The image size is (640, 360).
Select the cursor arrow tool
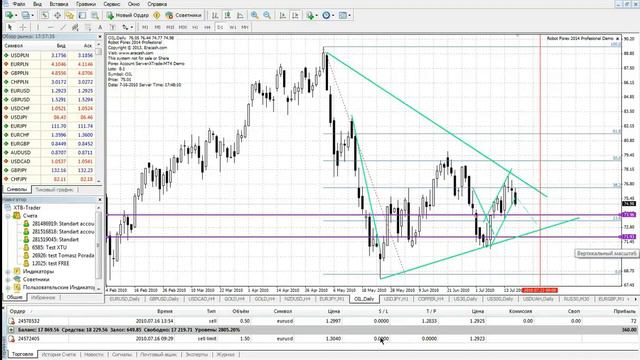(10, 27)
